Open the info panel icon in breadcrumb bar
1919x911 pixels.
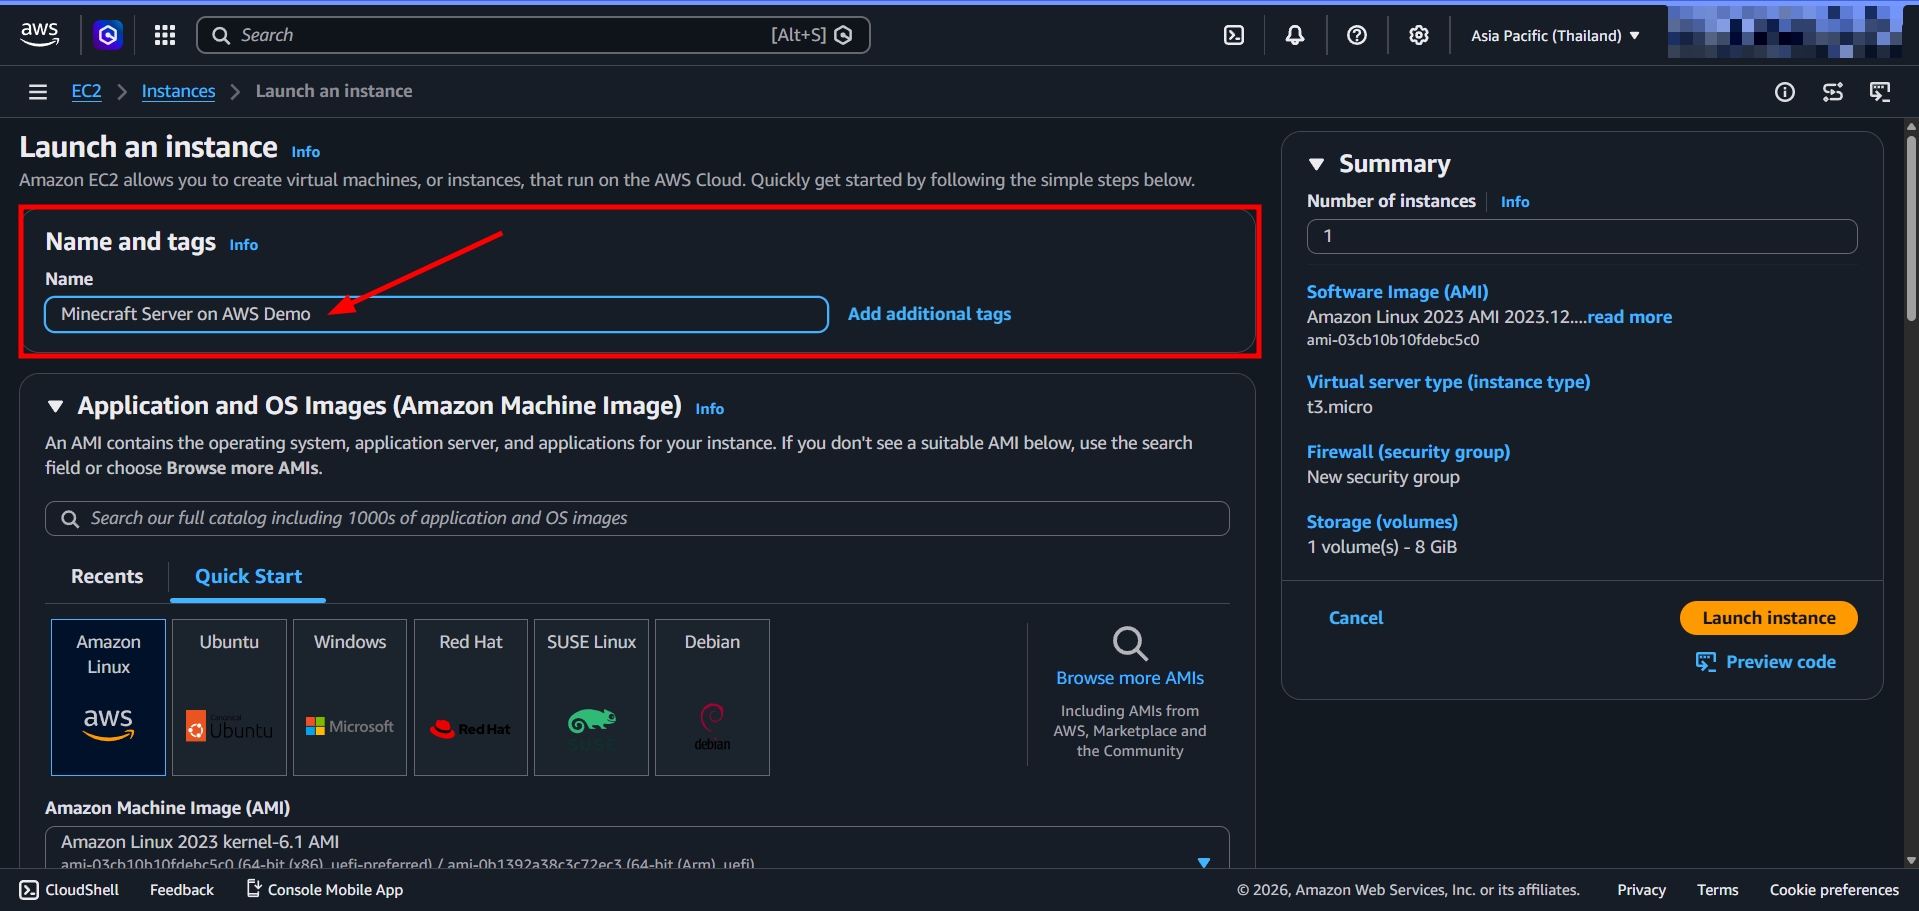point(1785,92)
